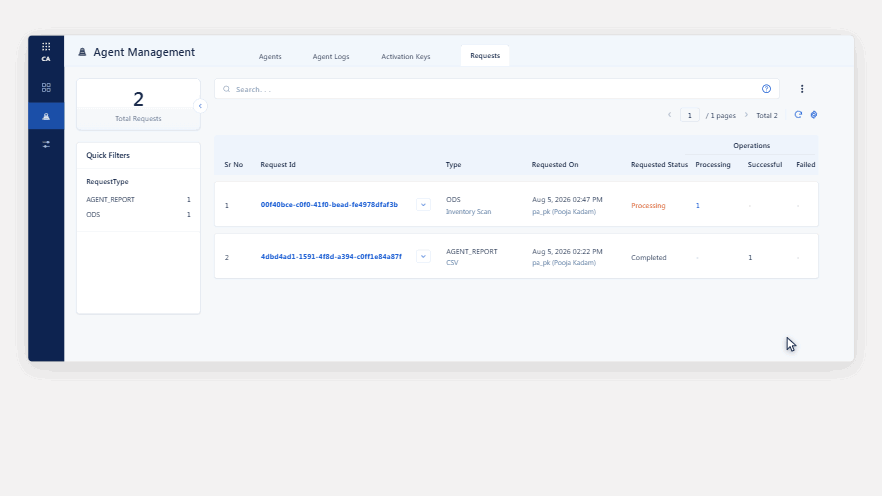This screenshot has height=496, width=882.
Task: Switch to the Agent Logs tab
Action: [331, 56]
